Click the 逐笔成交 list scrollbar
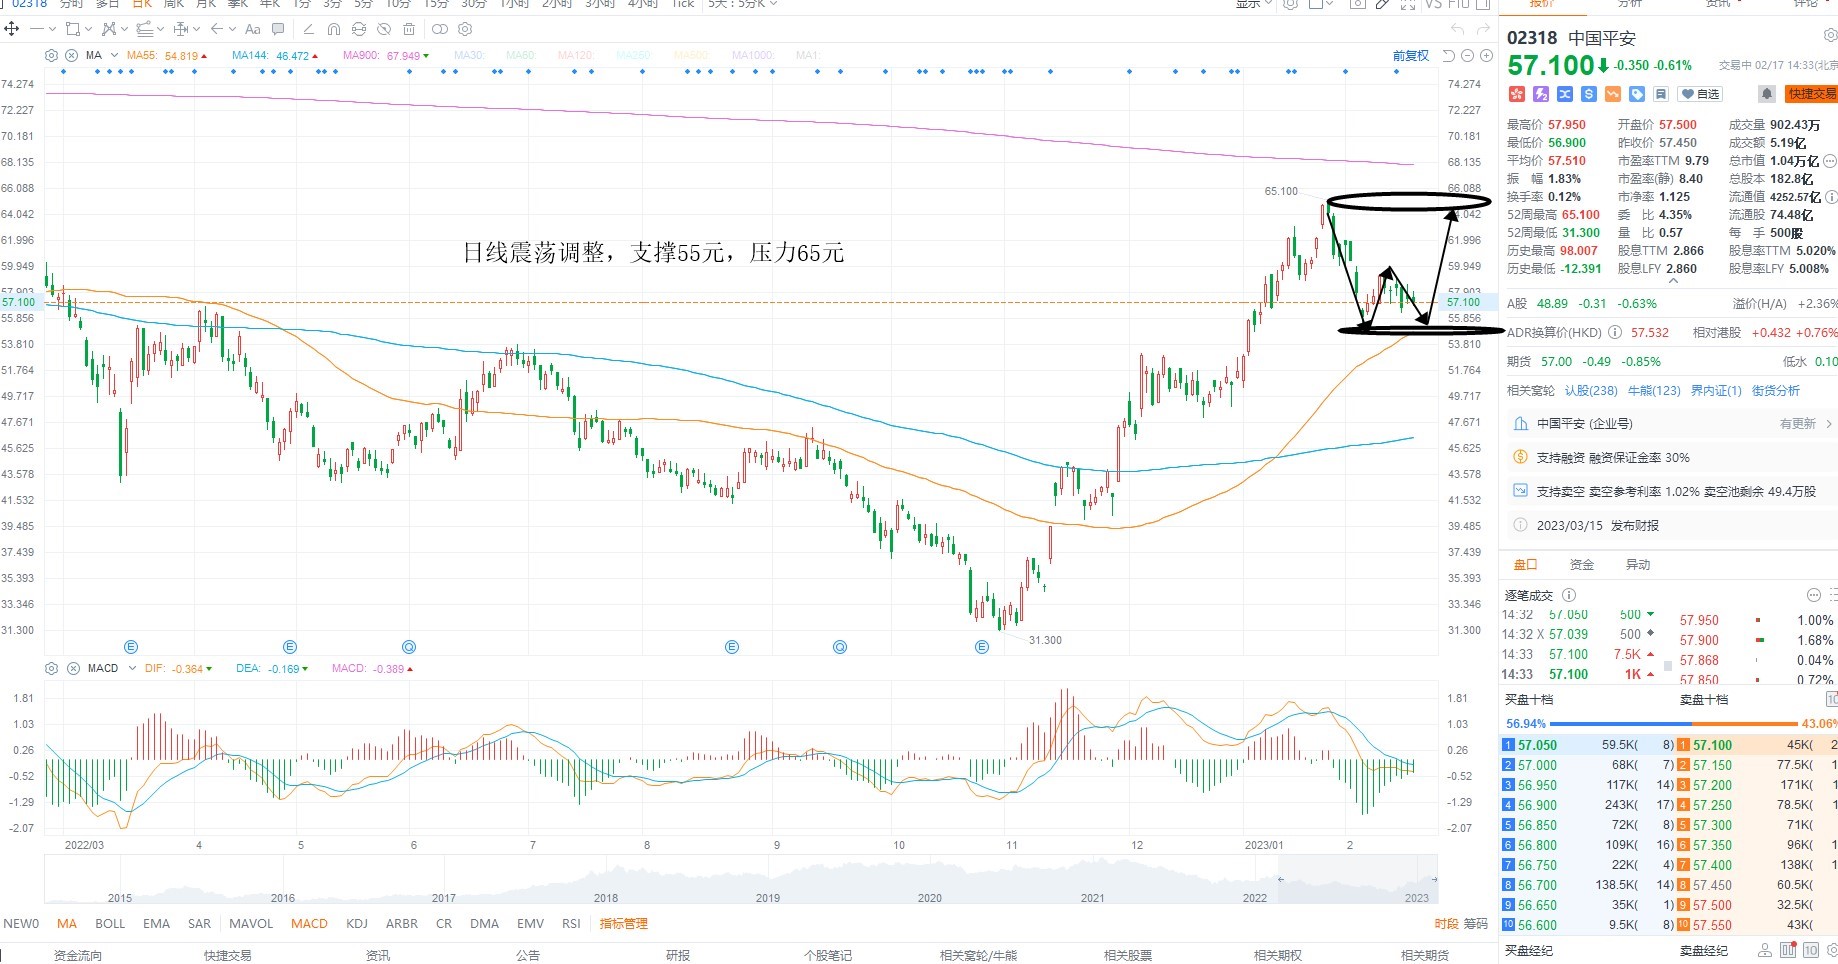Image resolution: width=1838 pixels, height=964 pixels. click(1667, 664)
